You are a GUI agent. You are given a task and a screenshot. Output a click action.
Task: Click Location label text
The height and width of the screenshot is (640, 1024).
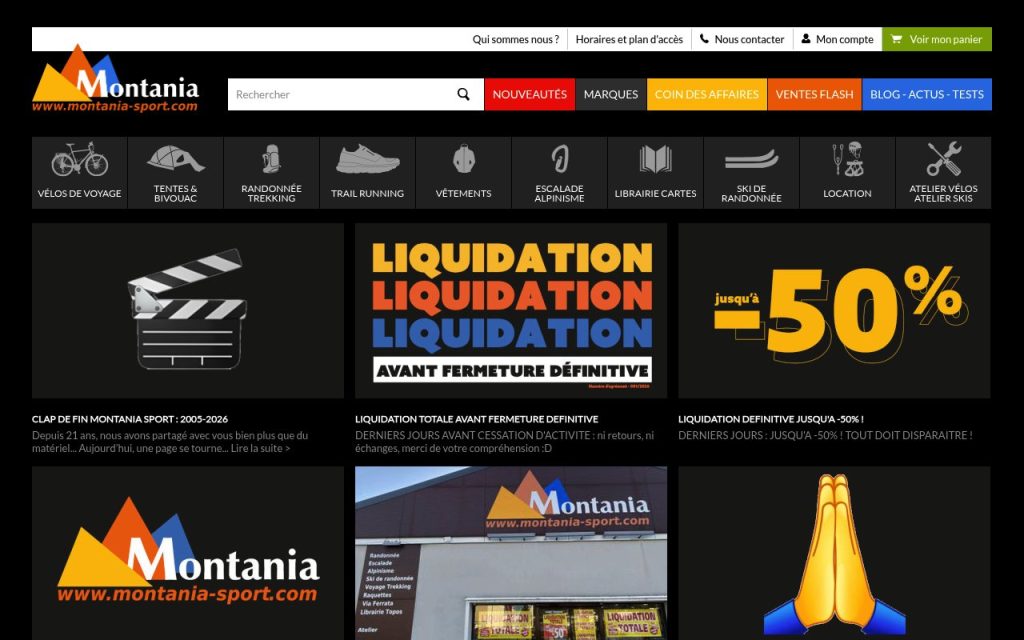click(x=848, y=193)
